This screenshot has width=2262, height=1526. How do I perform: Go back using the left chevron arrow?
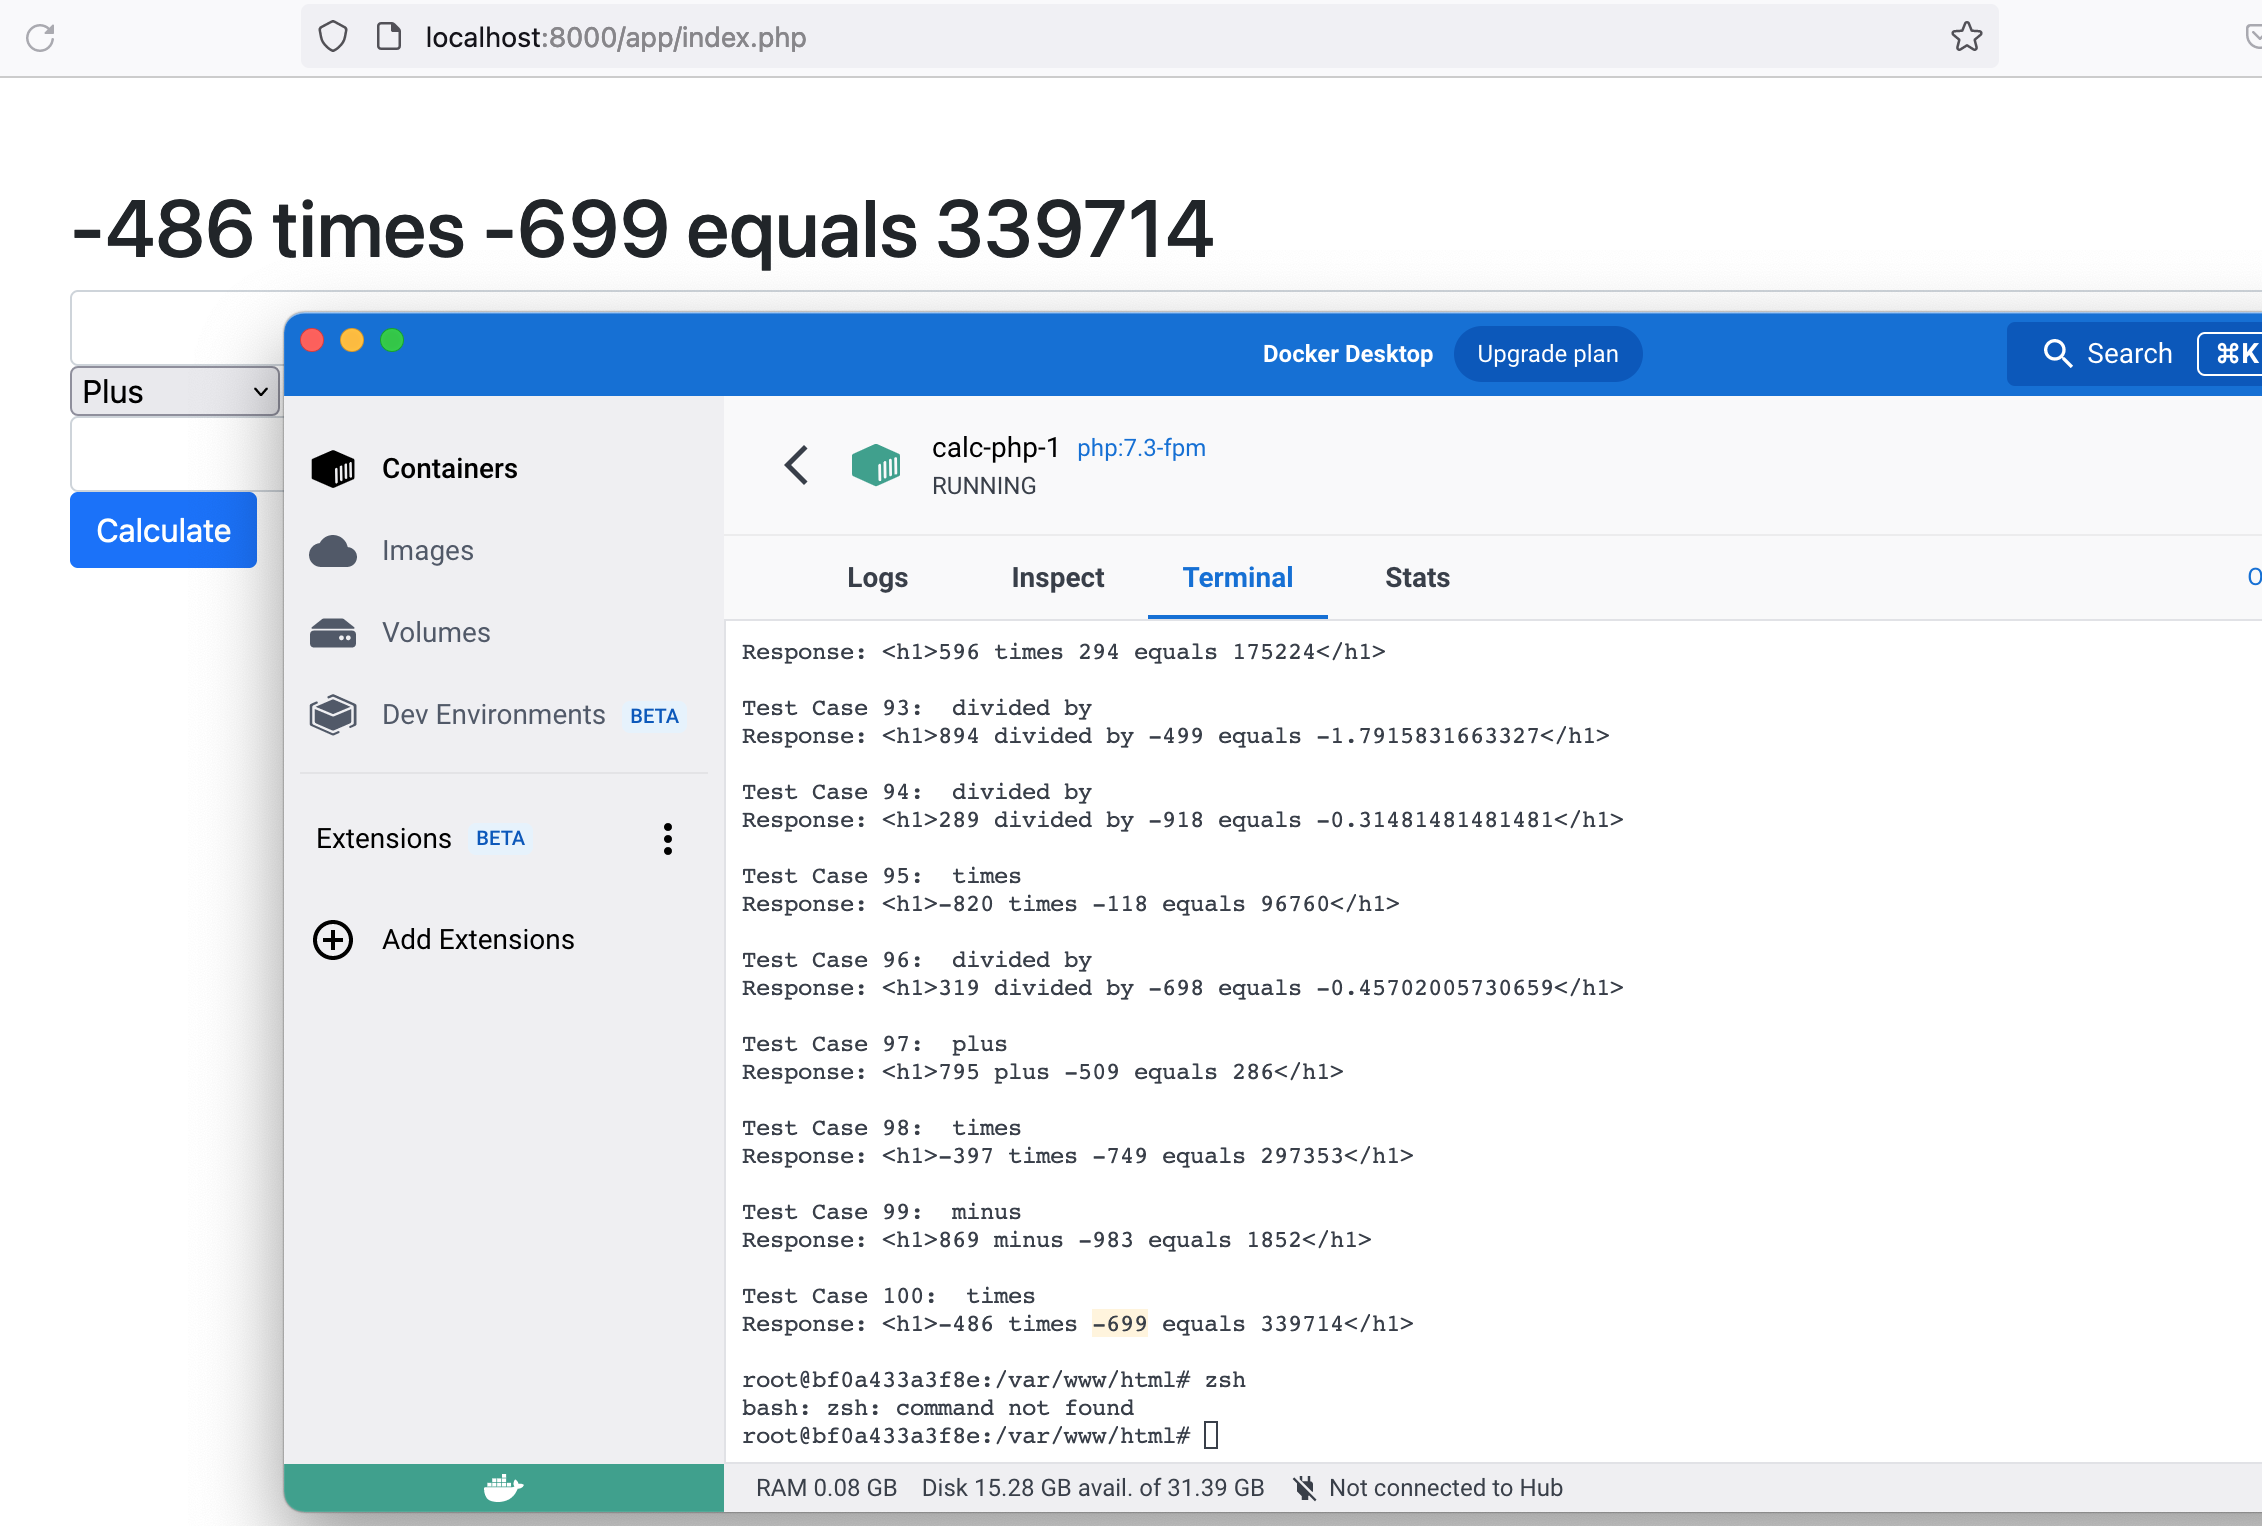click(796, 465)
